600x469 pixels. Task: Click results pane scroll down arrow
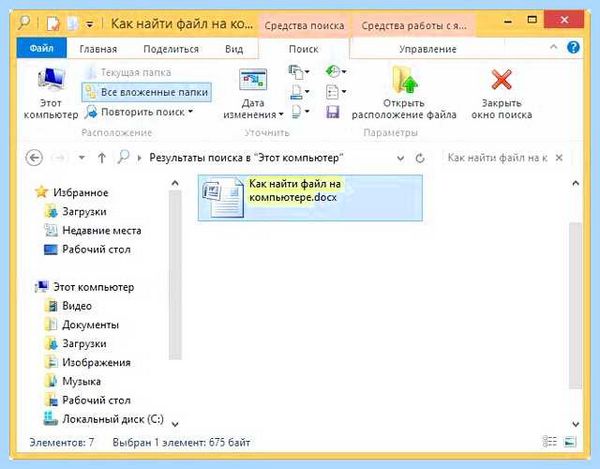pos(575,424)
